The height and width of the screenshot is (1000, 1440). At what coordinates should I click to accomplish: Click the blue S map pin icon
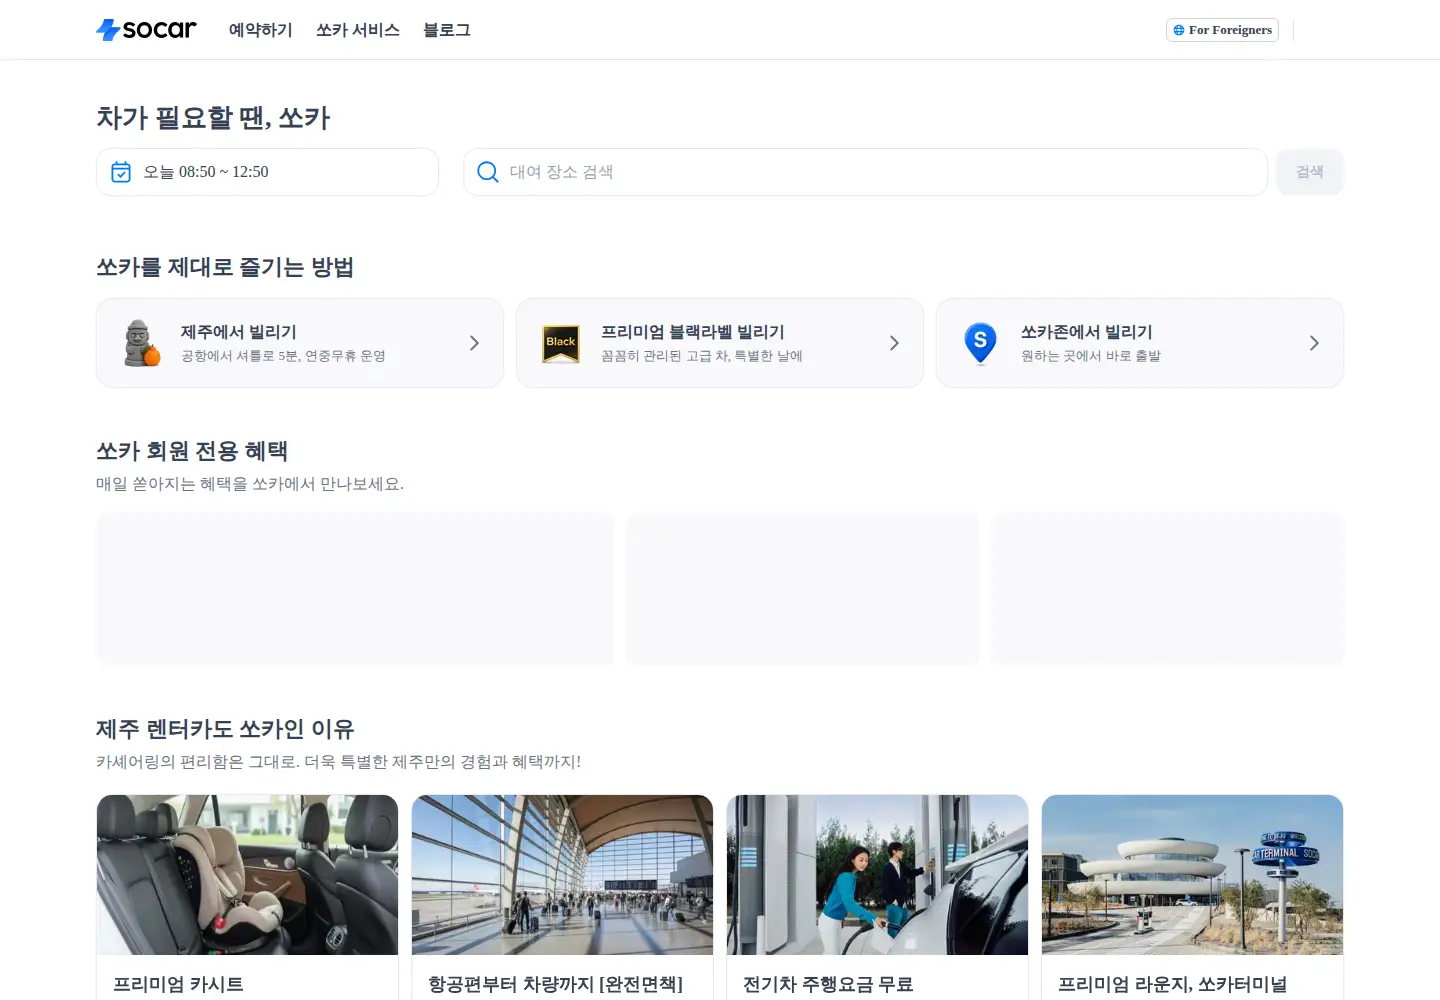[980, 343]
